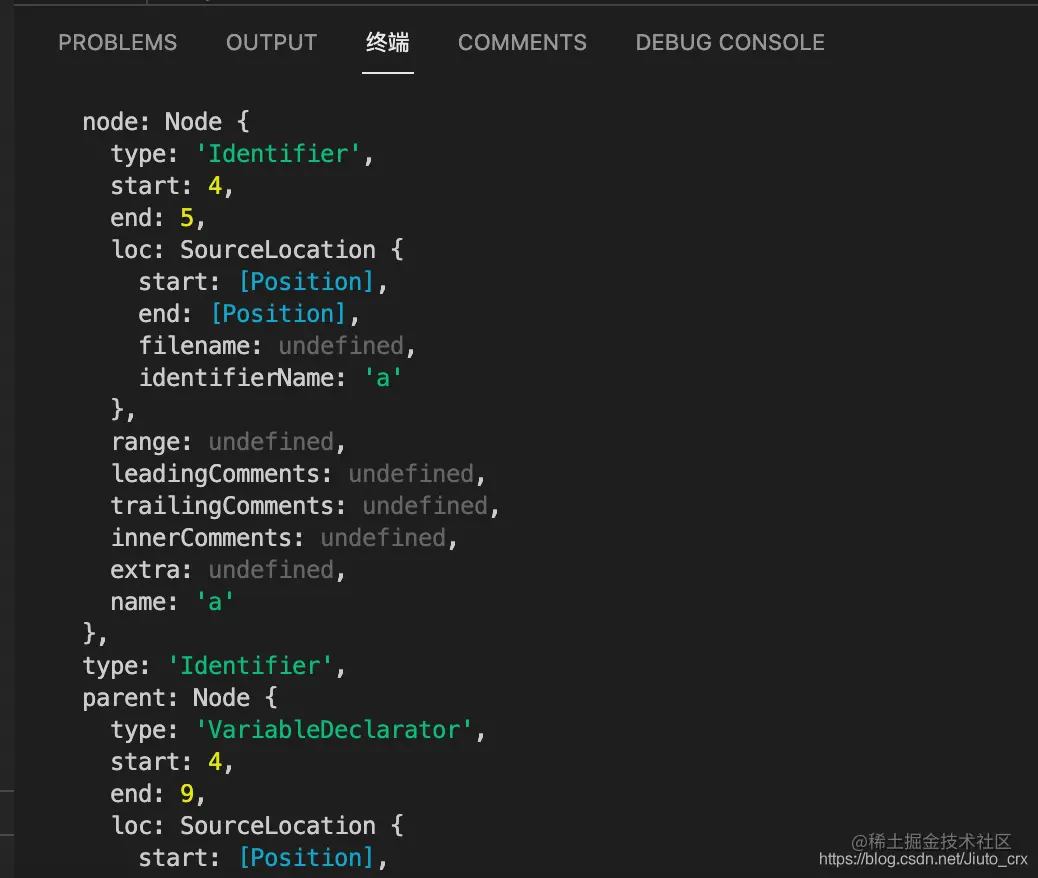The image size is (1038, 878).
Task: Select the 终端 terminal tab
Action: pyautogui.click(x=388, y=42)
